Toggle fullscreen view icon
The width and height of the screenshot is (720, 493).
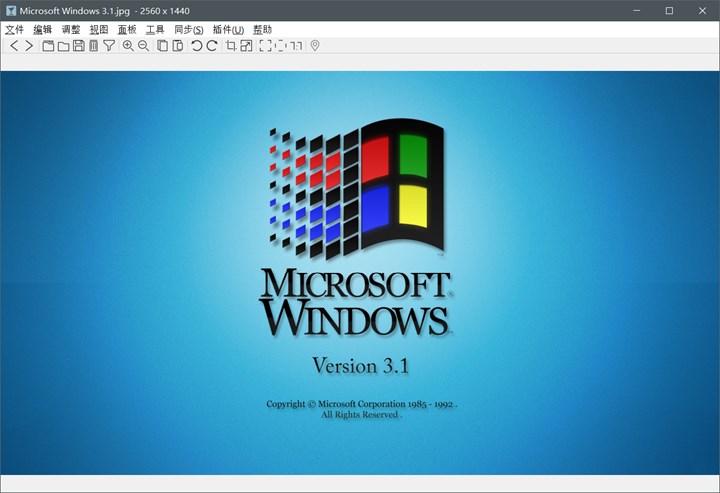tap(265, 45)
